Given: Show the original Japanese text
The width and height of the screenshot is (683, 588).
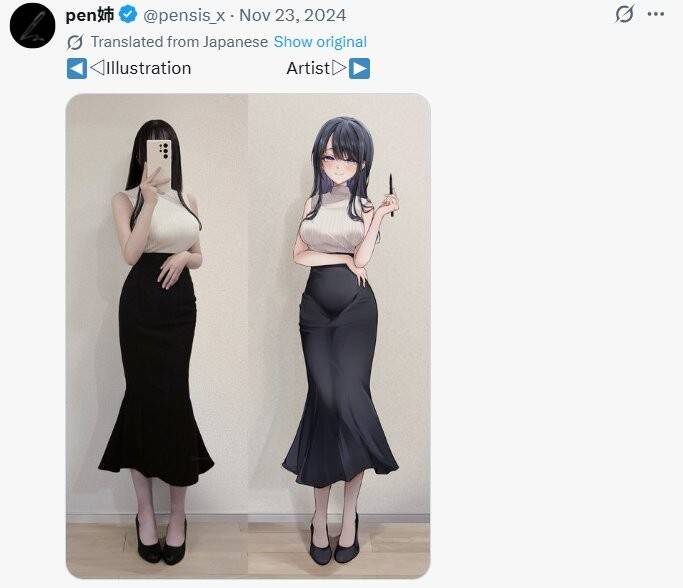Looking at the screenshot, I should 320,42.
